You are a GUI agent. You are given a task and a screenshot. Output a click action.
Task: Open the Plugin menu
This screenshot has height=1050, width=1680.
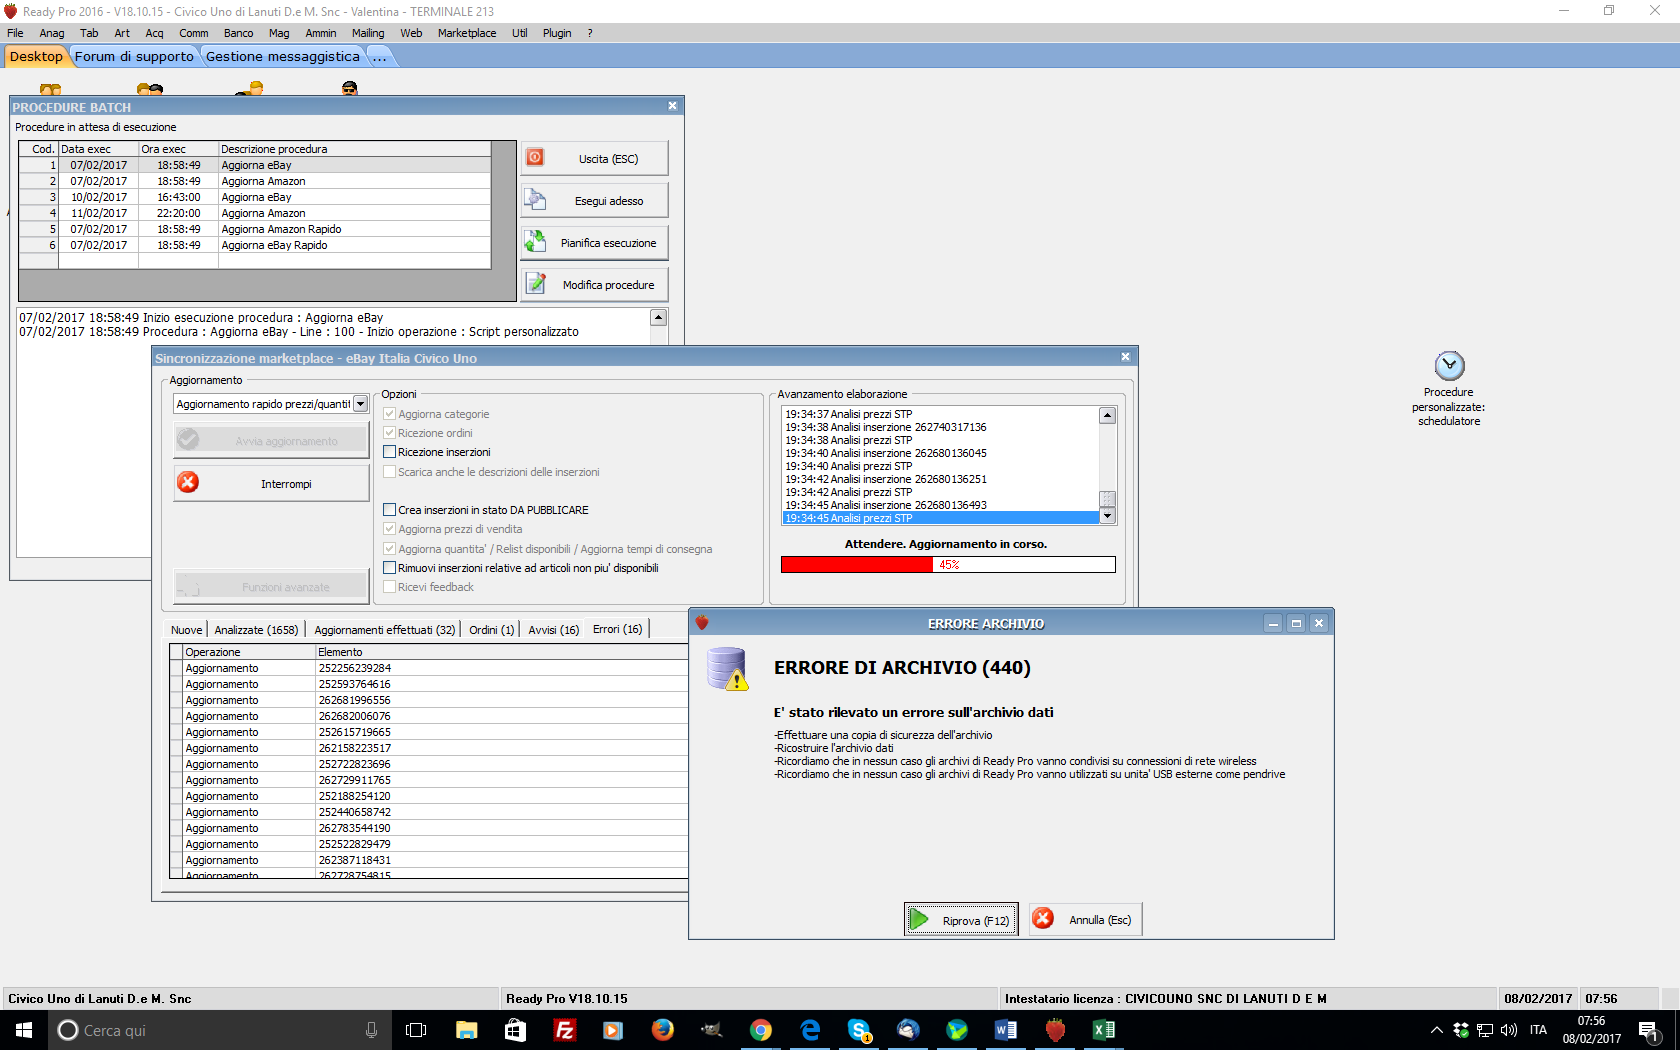557,33
